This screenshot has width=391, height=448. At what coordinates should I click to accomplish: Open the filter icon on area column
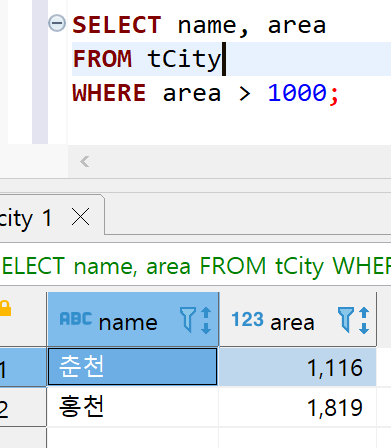pos(345,320)
